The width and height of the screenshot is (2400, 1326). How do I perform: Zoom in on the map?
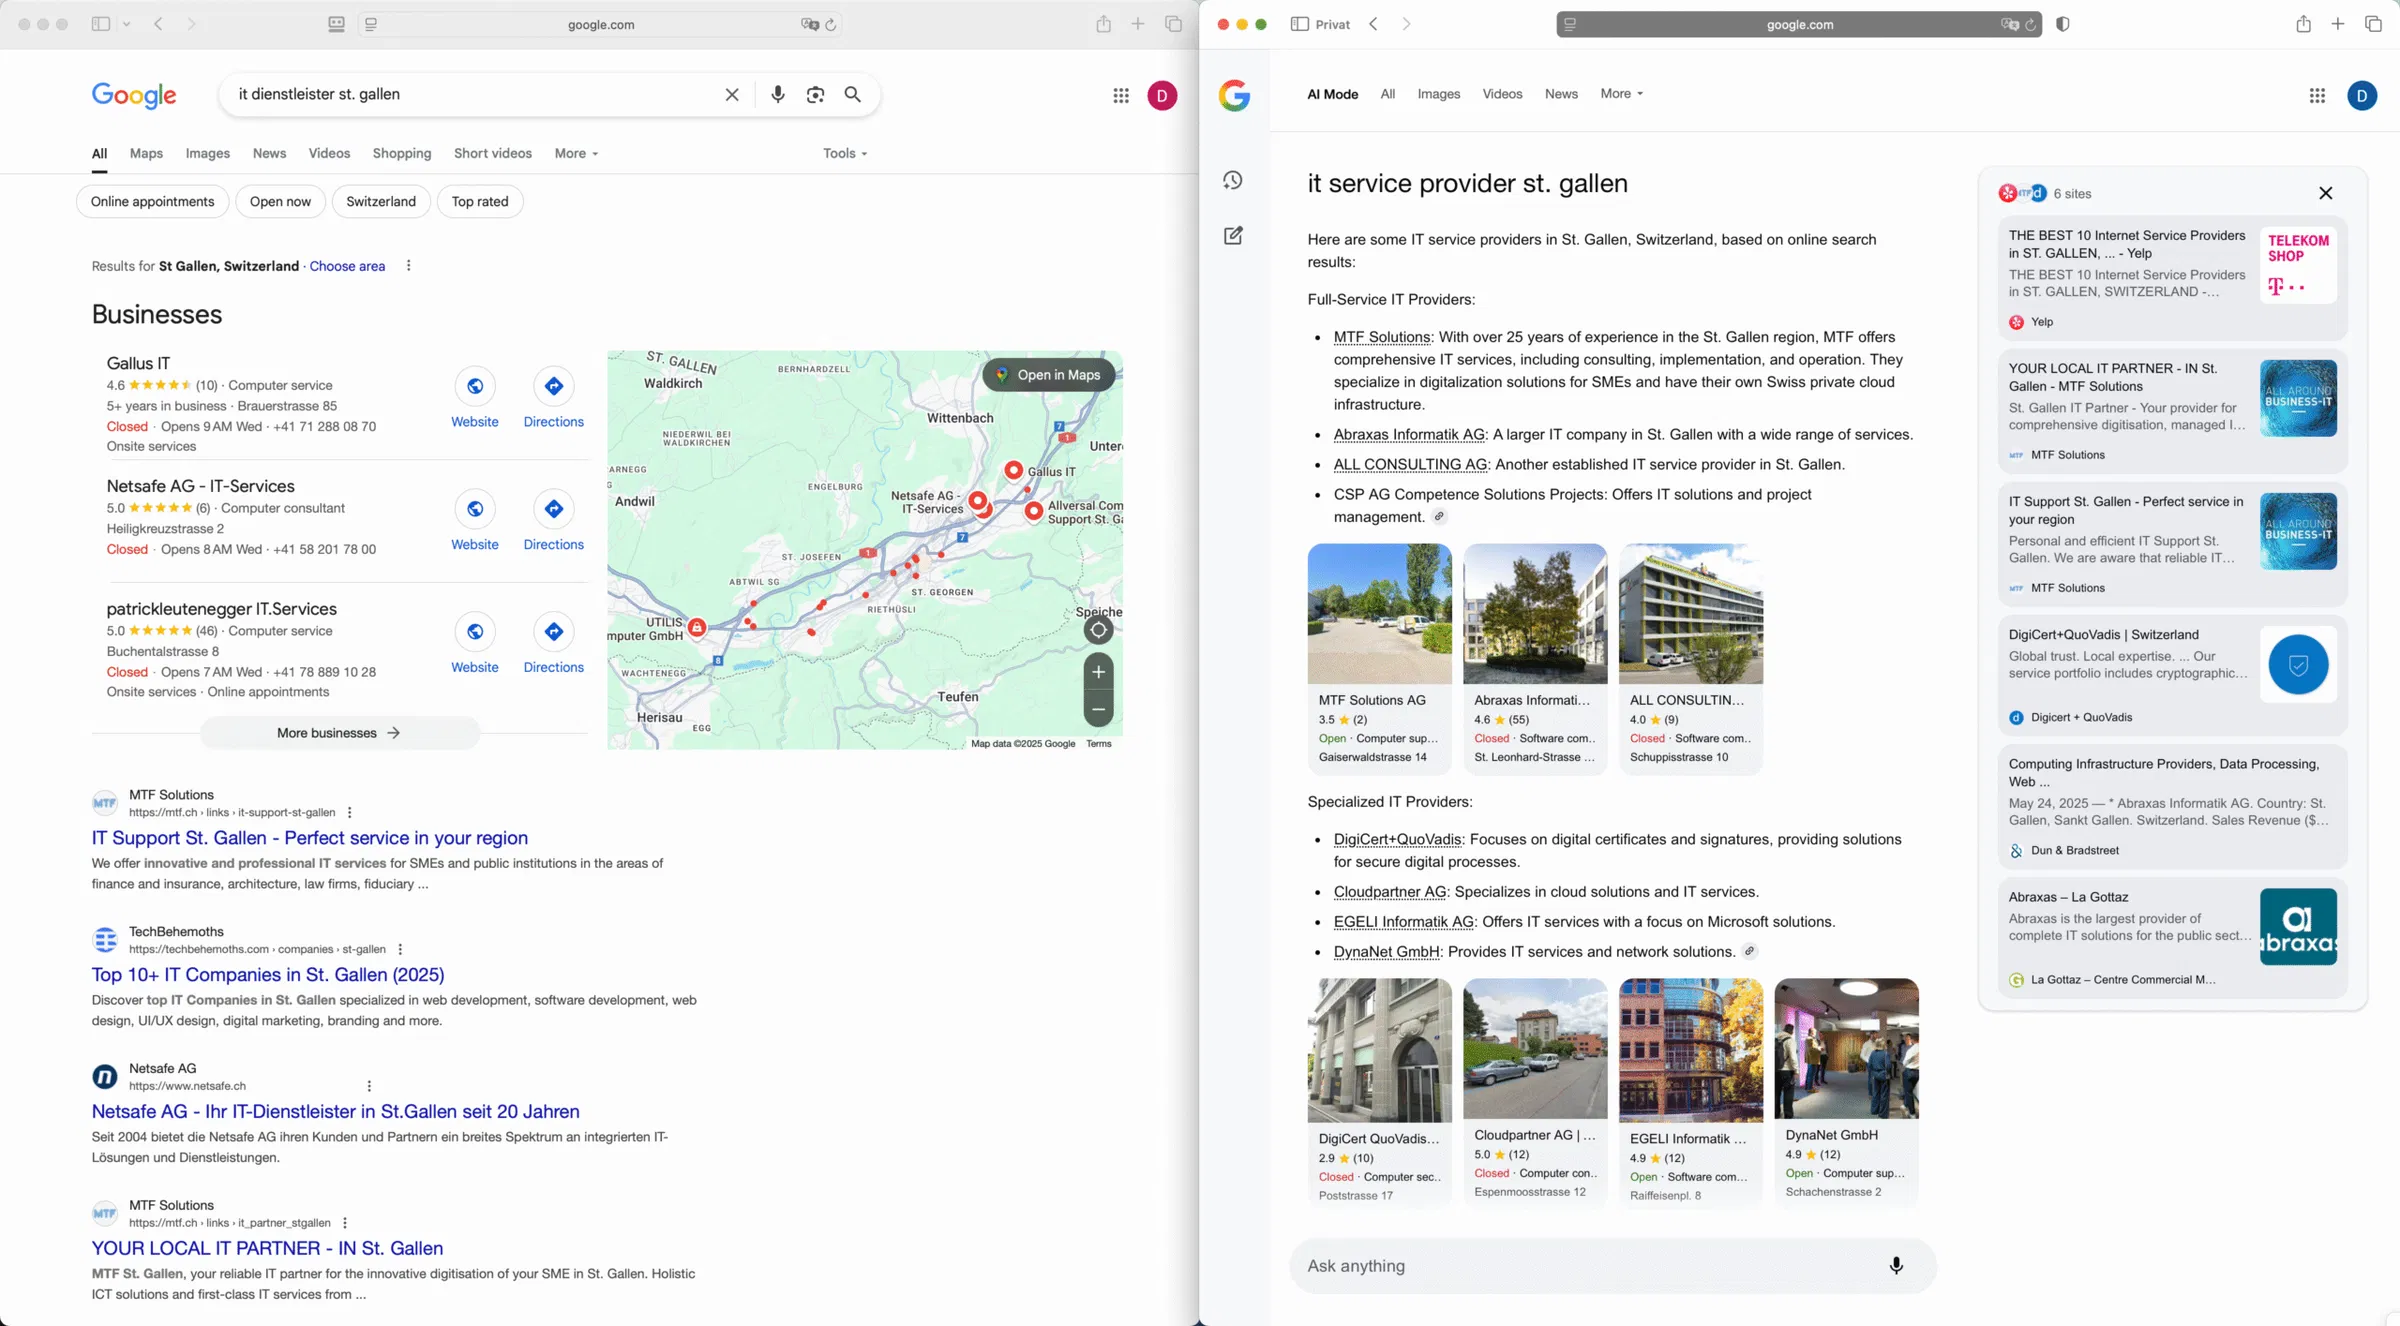[x=1098, y=672]
